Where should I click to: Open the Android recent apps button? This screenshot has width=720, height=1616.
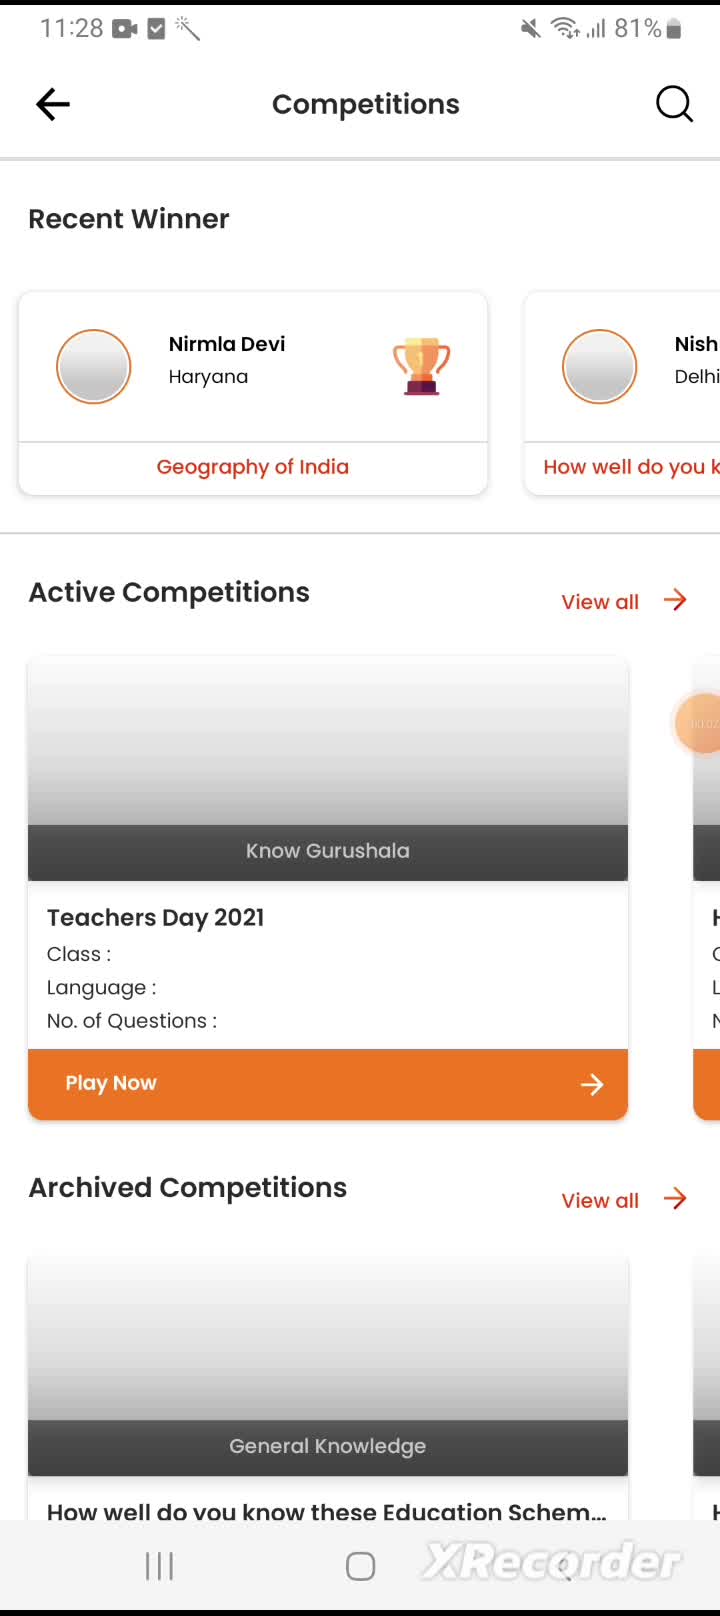click(x=160, y=1566)
